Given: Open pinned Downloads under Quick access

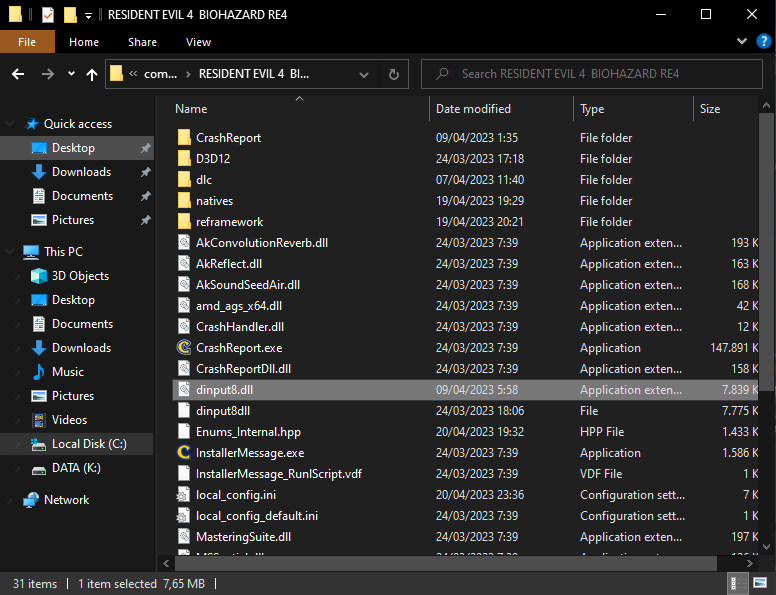Looking at the screenshot, I should (82, 172).
